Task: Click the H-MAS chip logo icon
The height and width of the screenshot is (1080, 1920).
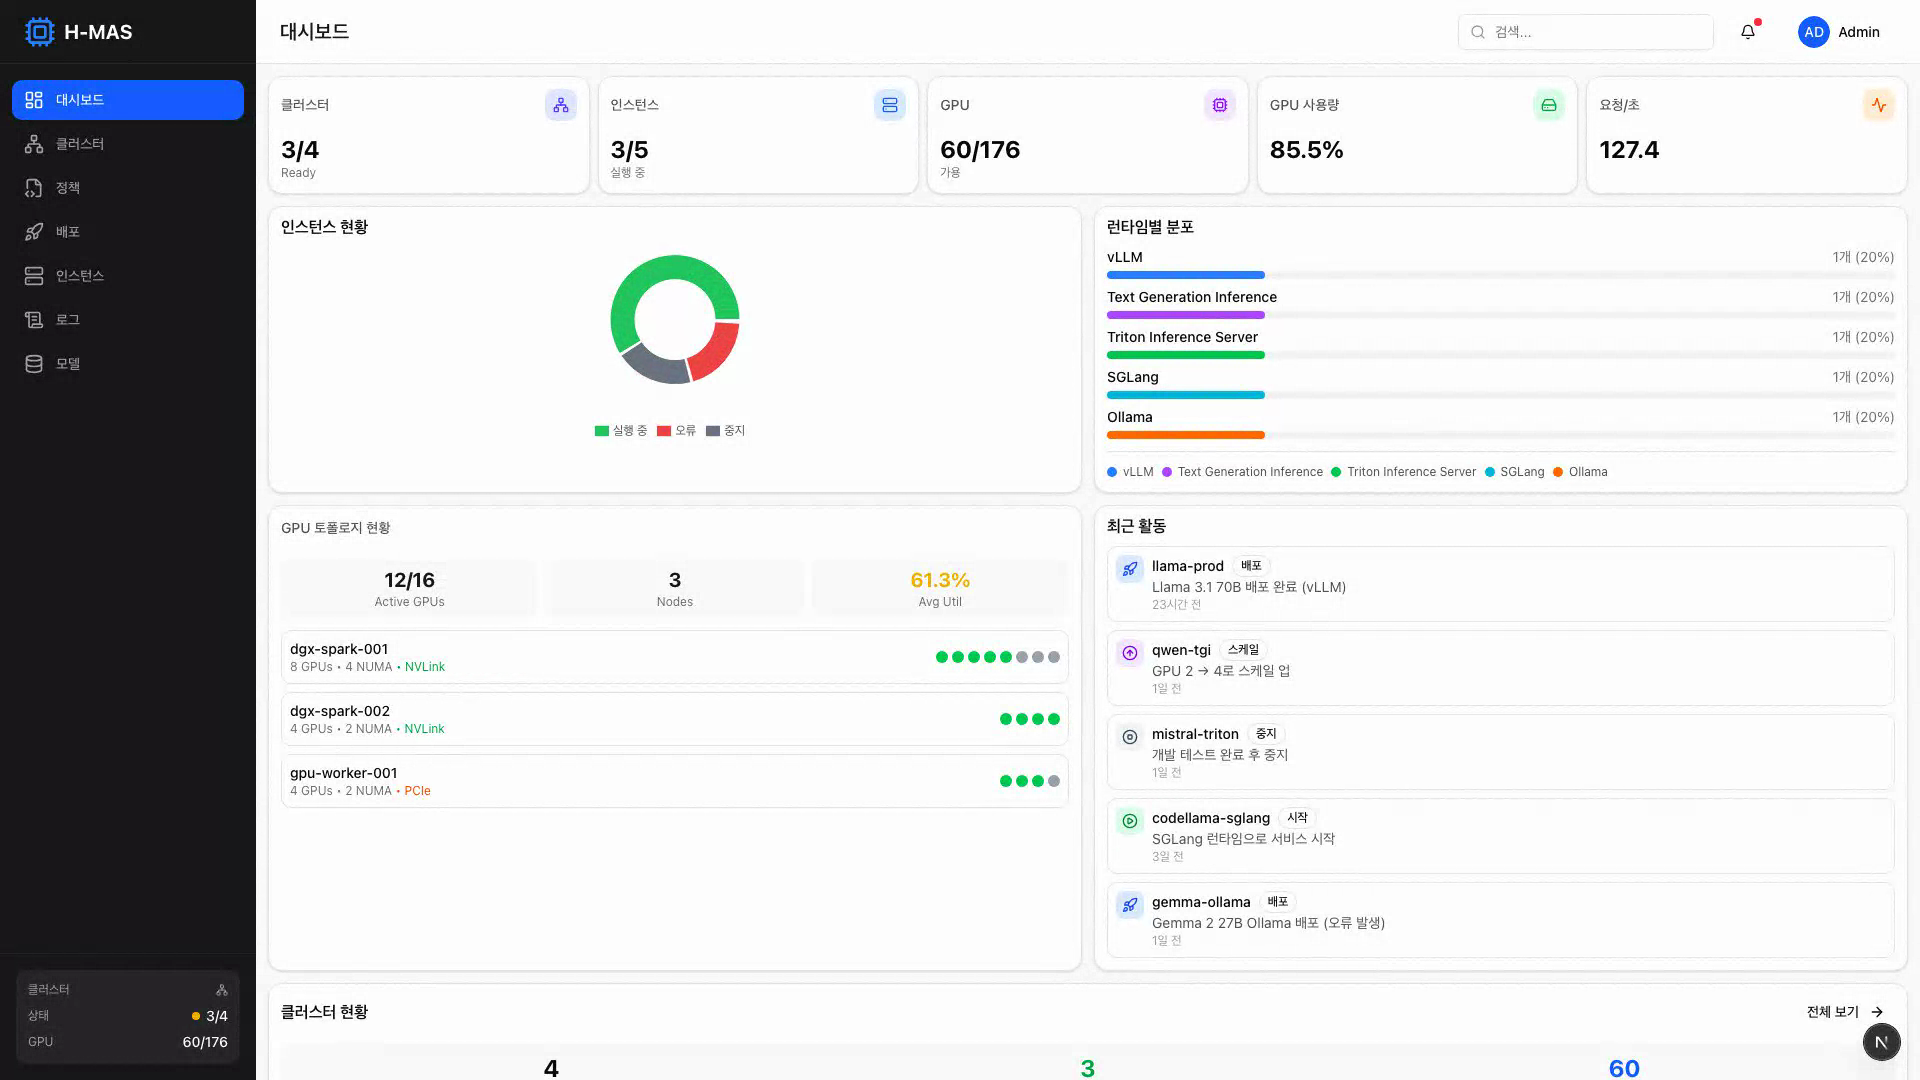Action: [39, 32]
